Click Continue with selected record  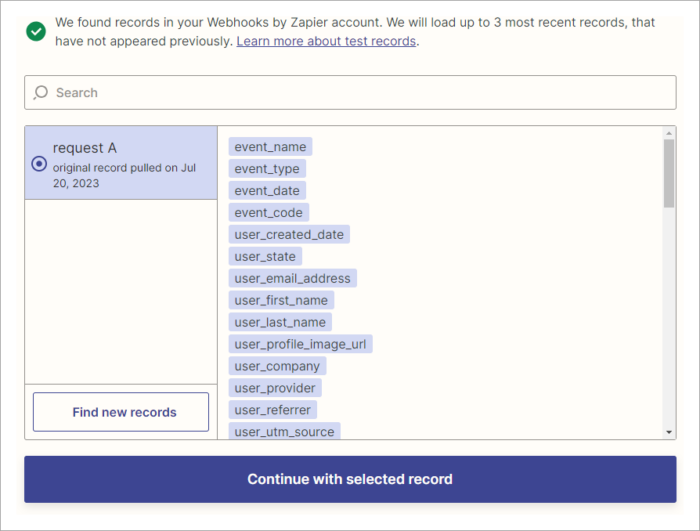tap(350, 479)
